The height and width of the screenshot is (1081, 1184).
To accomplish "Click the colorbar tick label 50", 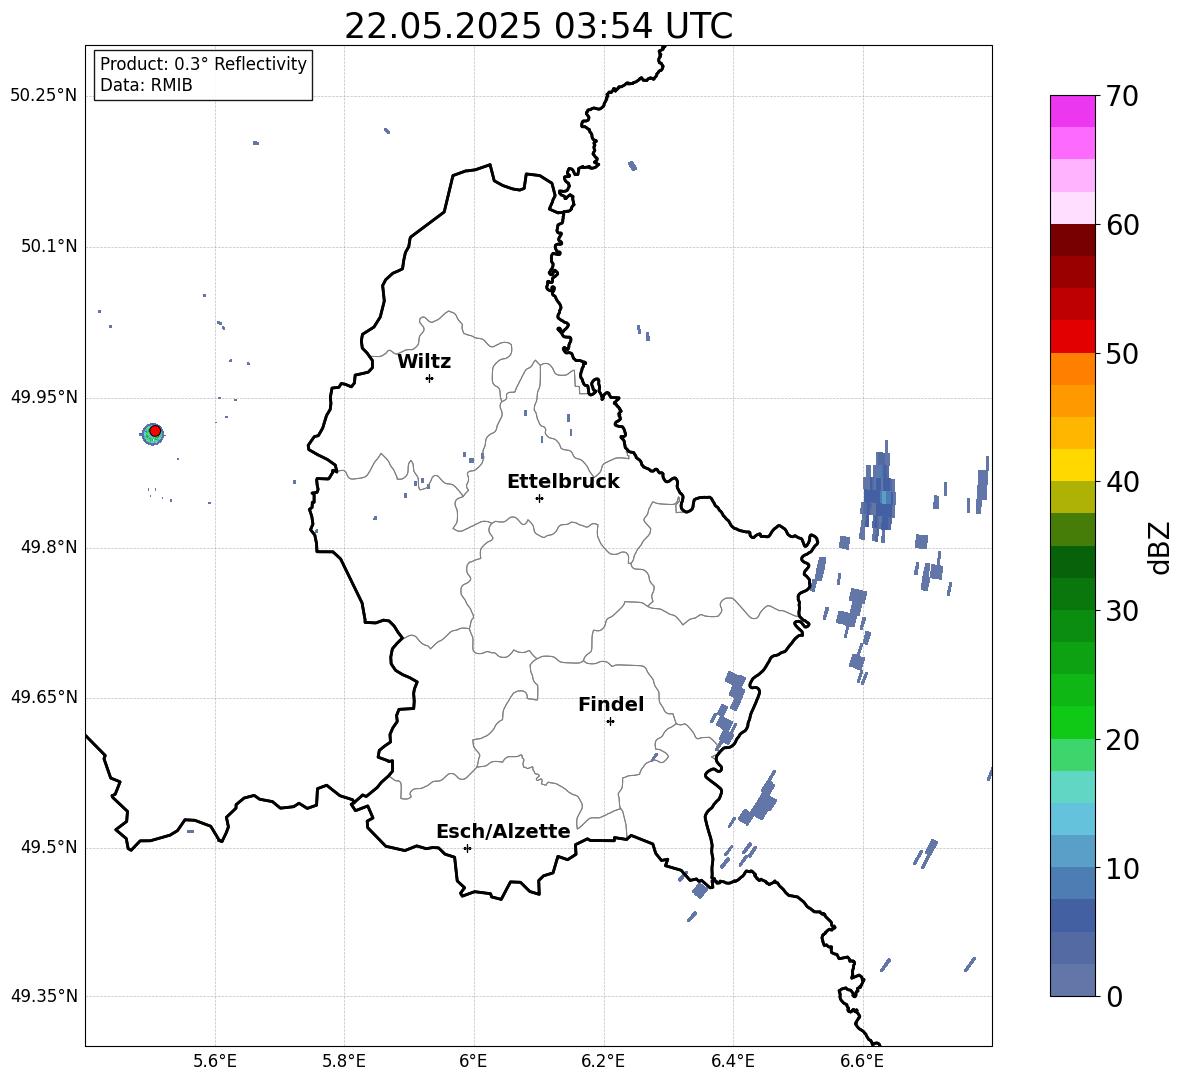I will tap(1122, 353).
